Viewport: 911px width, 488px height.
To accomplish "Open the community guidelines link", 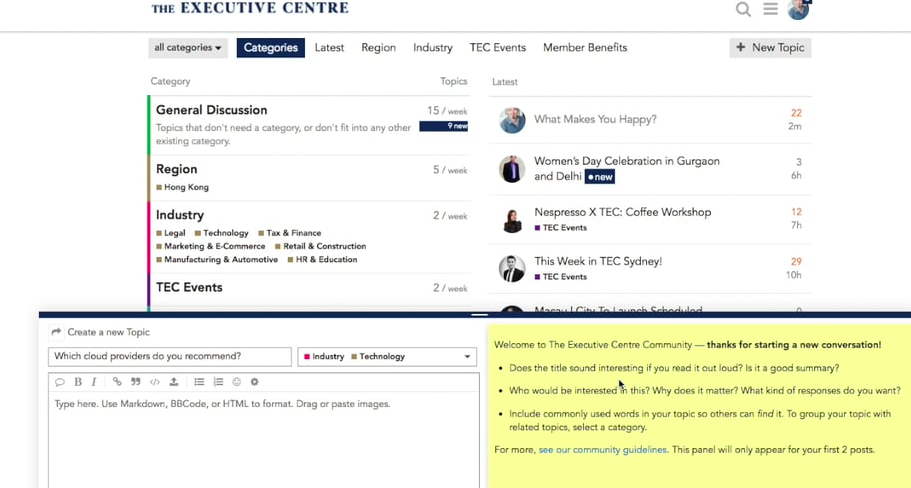I will click(602, 450).
